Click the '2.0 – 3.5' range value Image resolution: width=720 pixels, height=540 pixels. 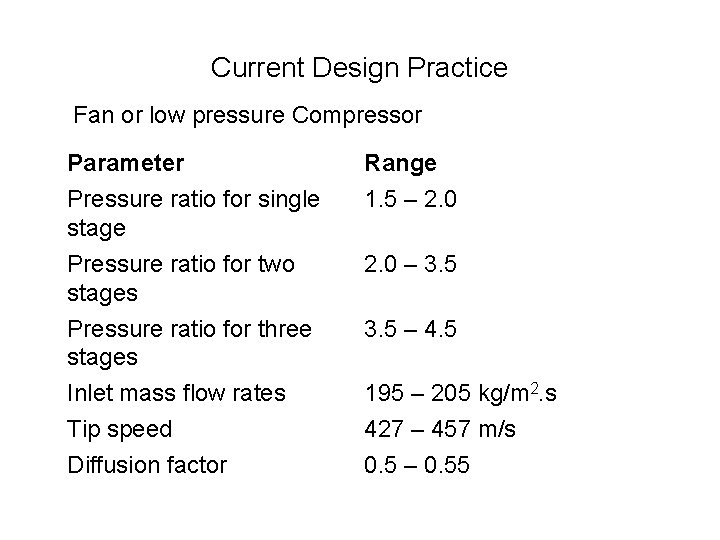pos(411,265)
